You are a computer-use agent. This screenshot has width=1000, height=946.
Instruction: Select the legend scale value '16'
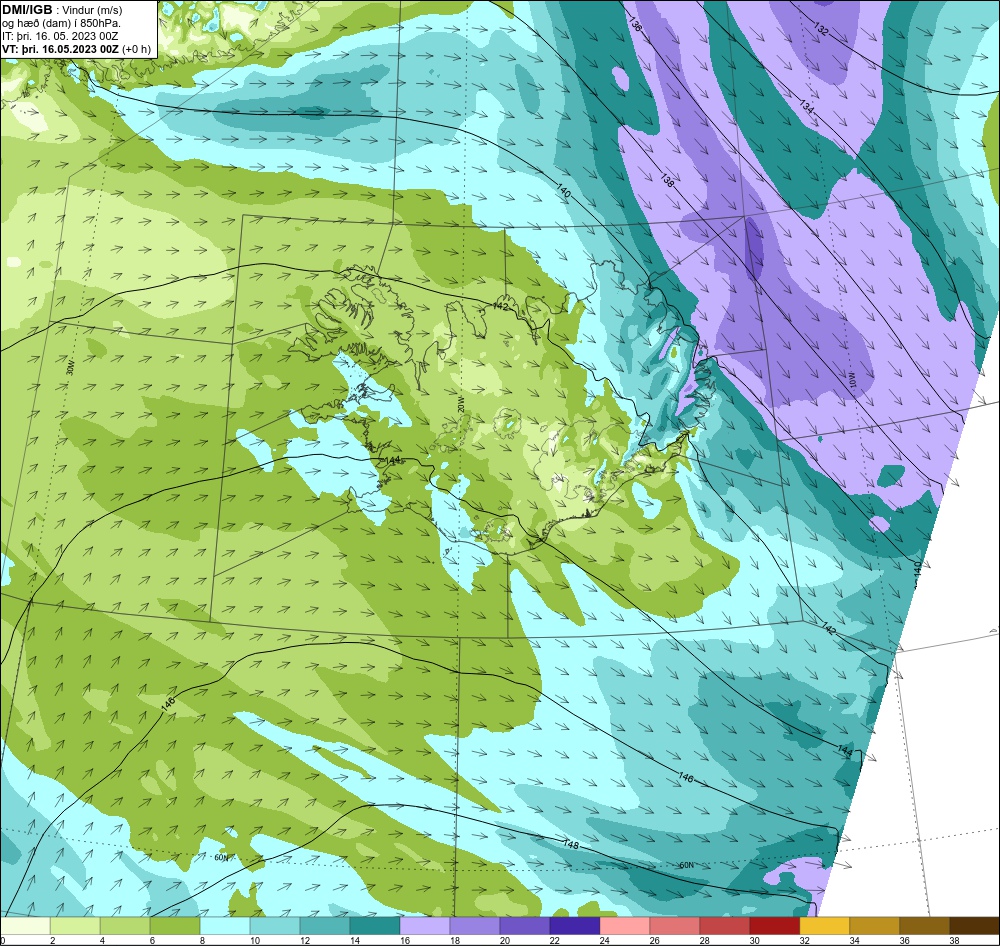pyautogui.click(x=404, y=940)
